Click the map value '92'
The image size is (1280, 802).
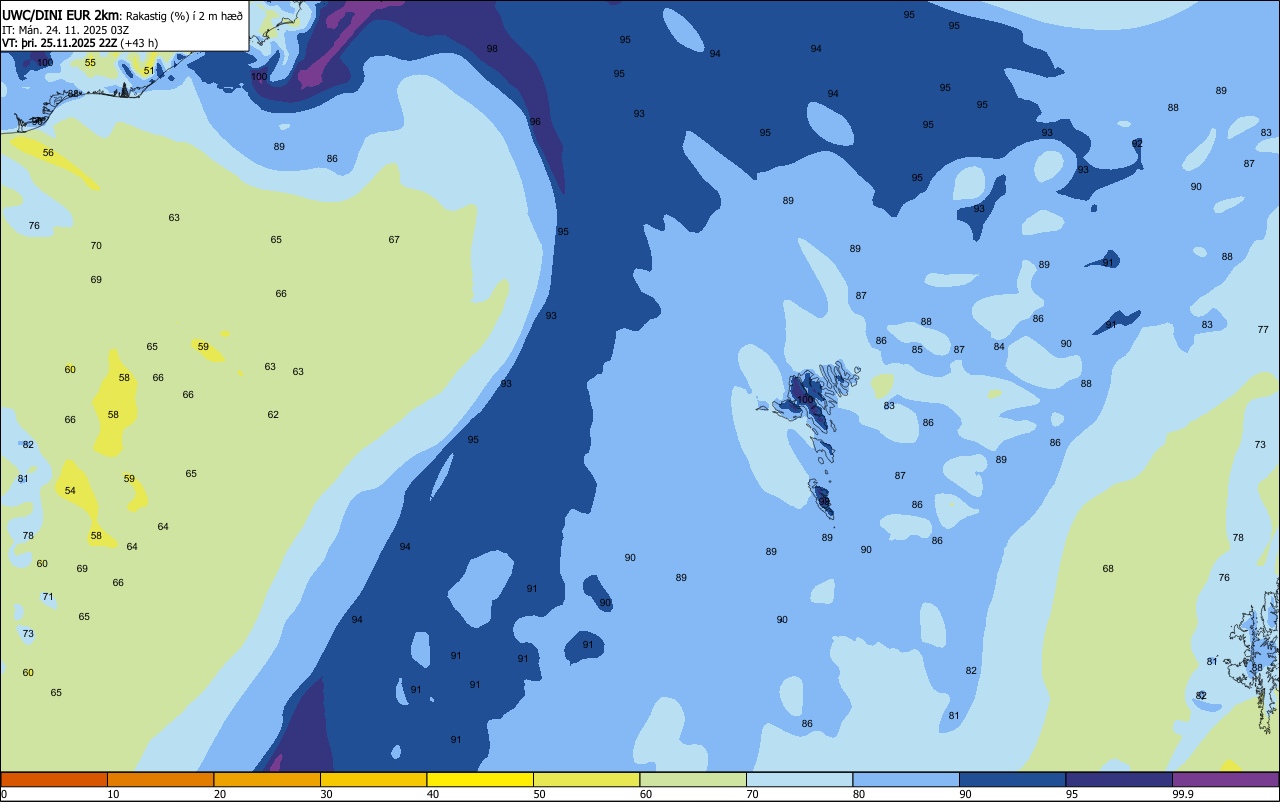click(1137, 143)
